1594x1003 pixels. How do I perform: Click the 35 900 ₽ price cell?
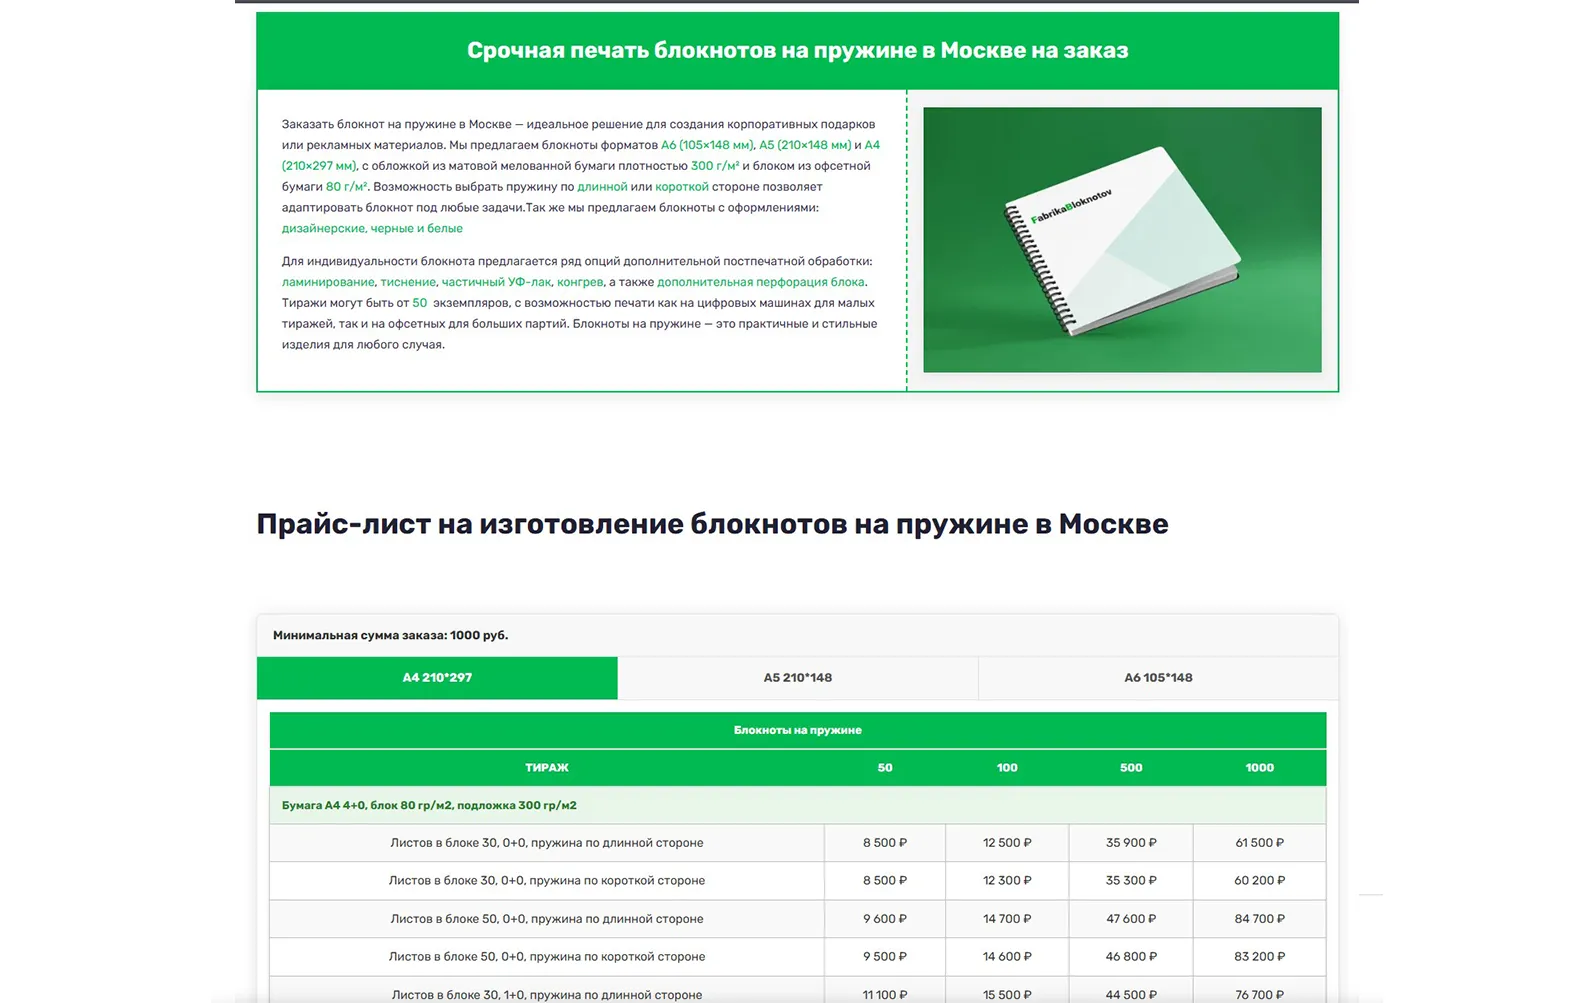[x=1131, y=843]
